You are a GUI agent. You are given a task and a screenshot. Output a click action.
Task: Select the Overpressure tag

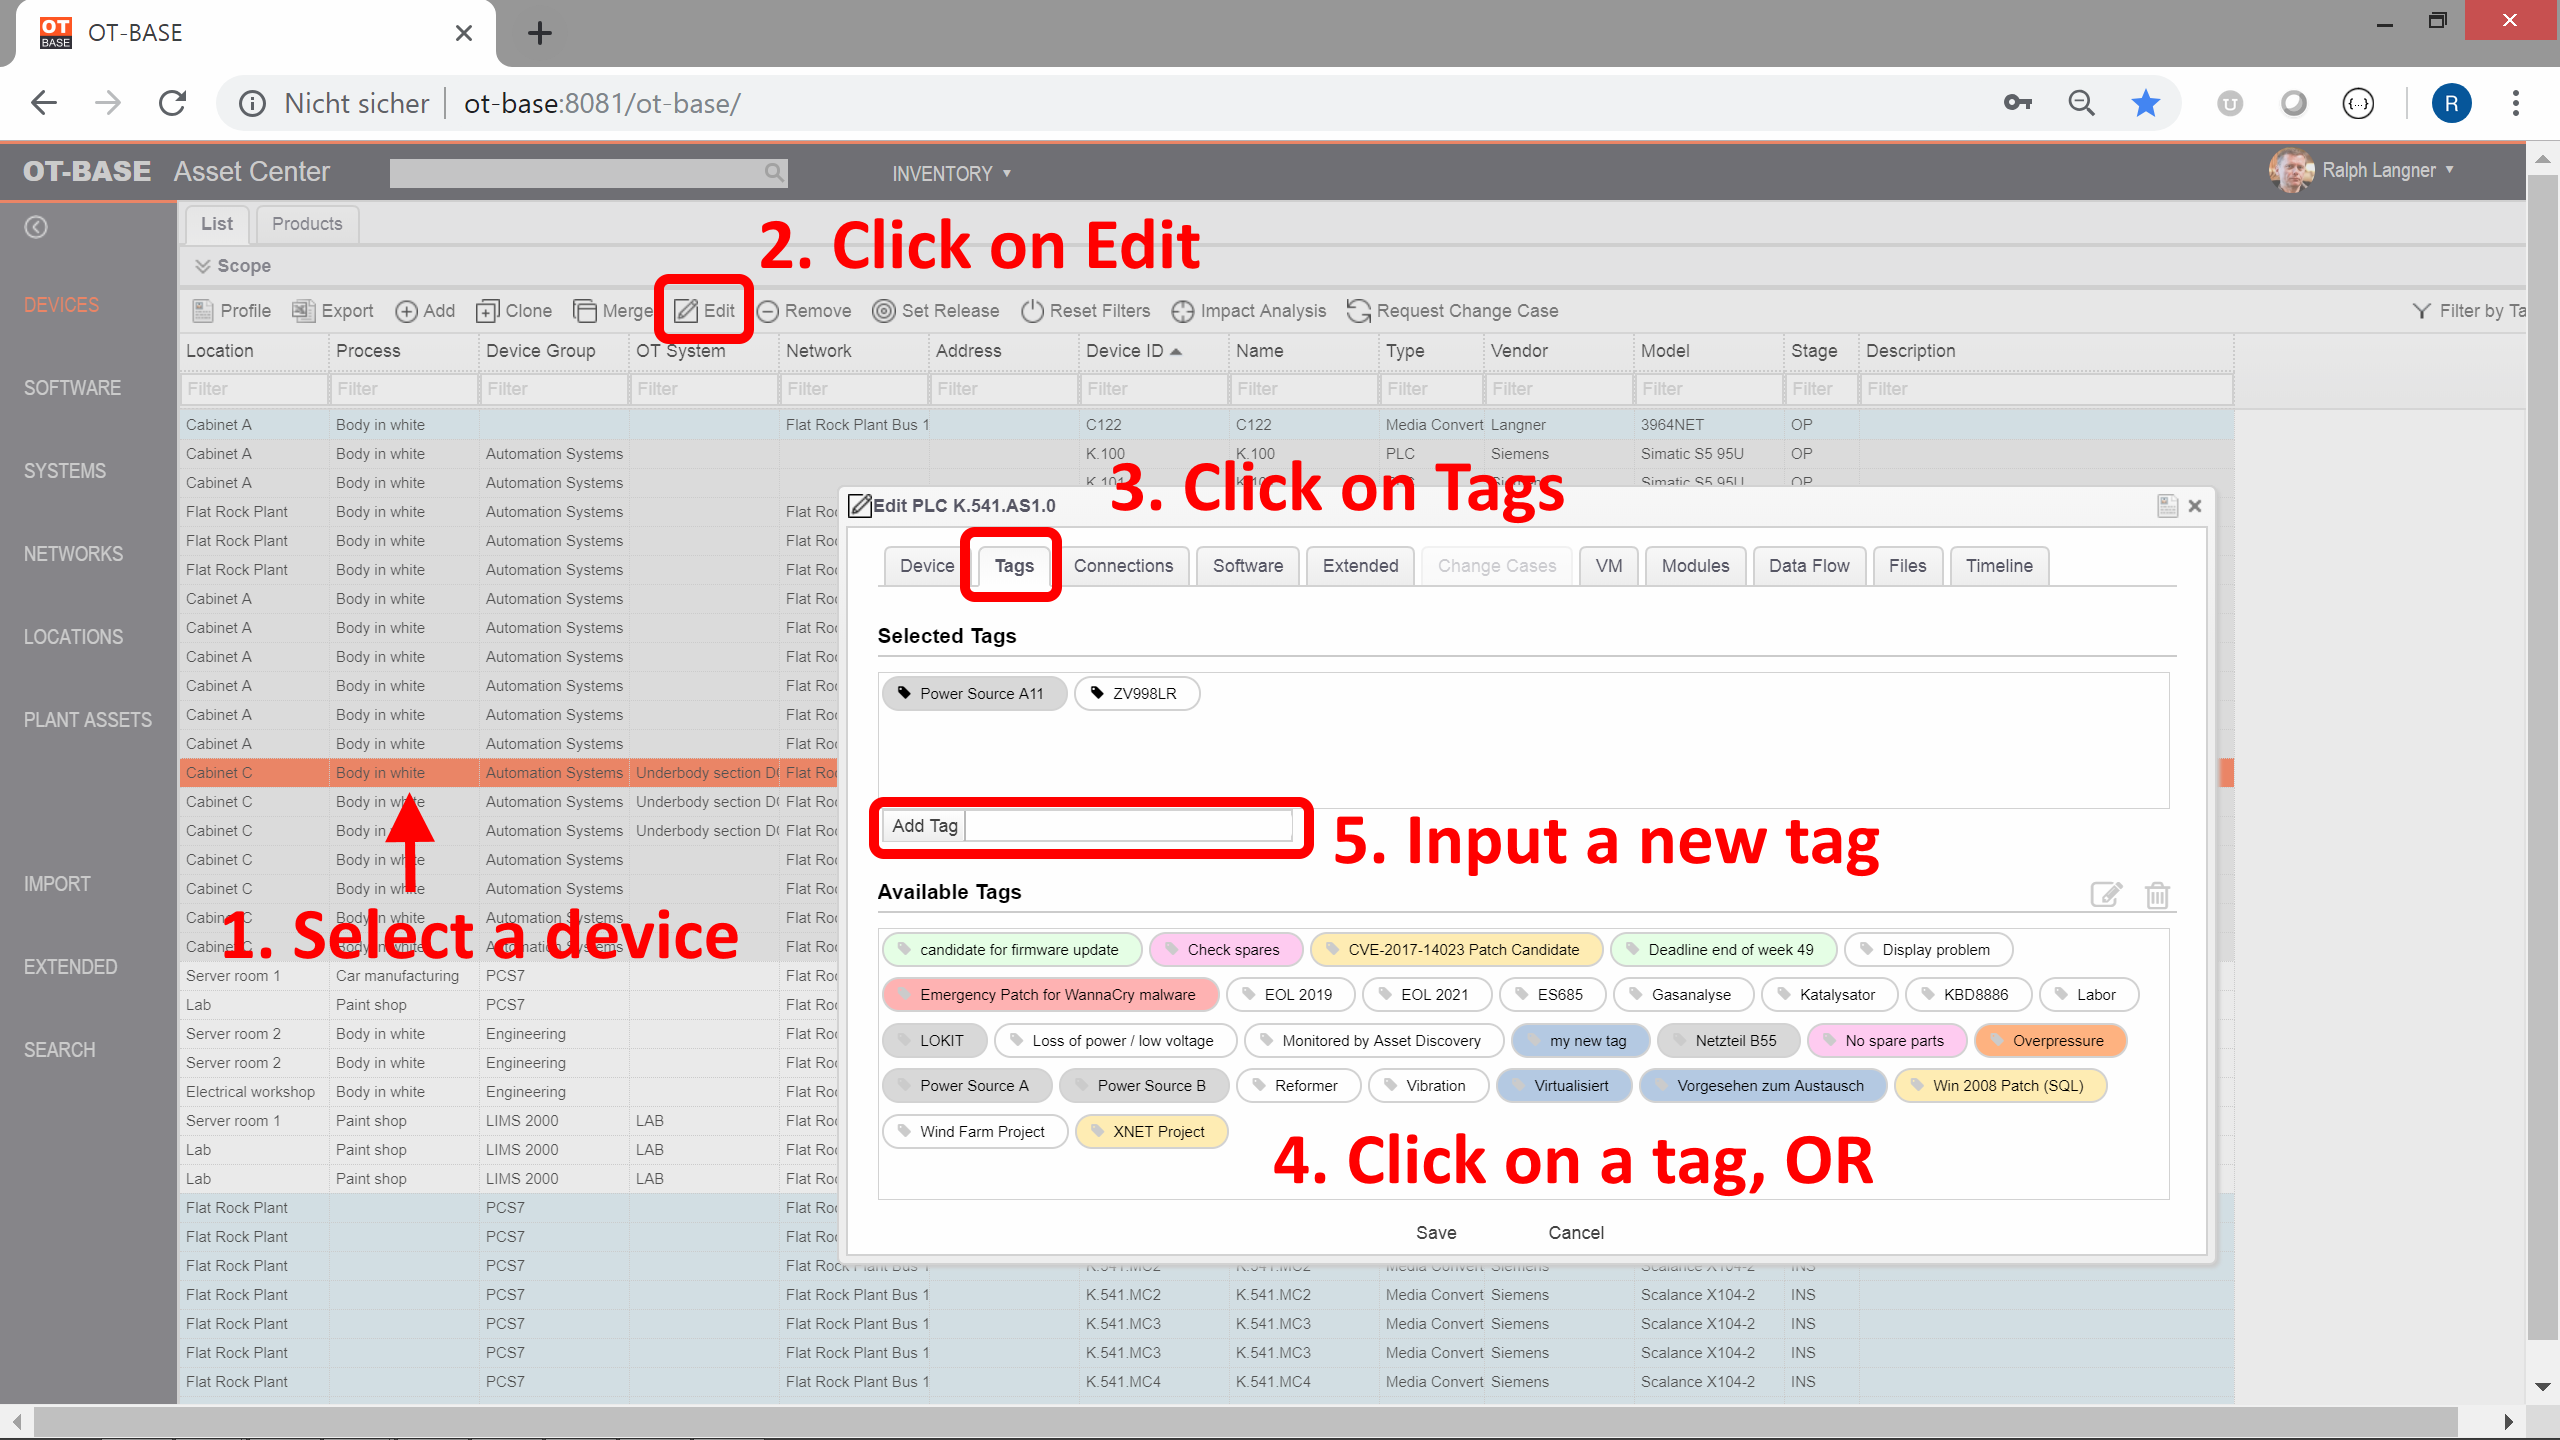[2051, 1040]
